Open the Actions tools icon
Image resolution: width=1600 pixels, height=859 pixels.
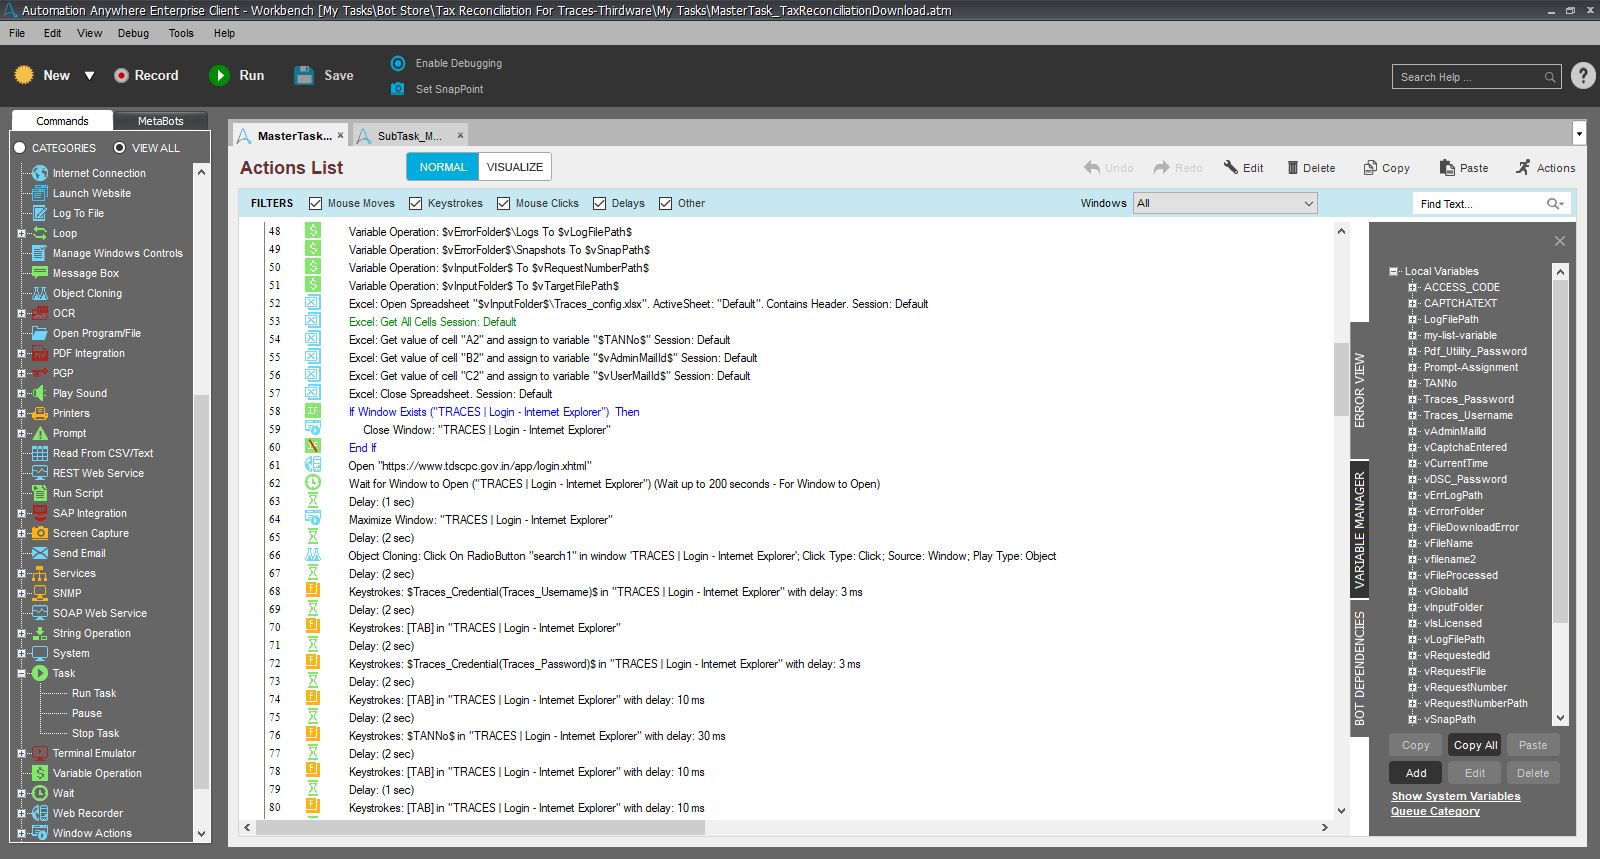[x=1523, y=167]
